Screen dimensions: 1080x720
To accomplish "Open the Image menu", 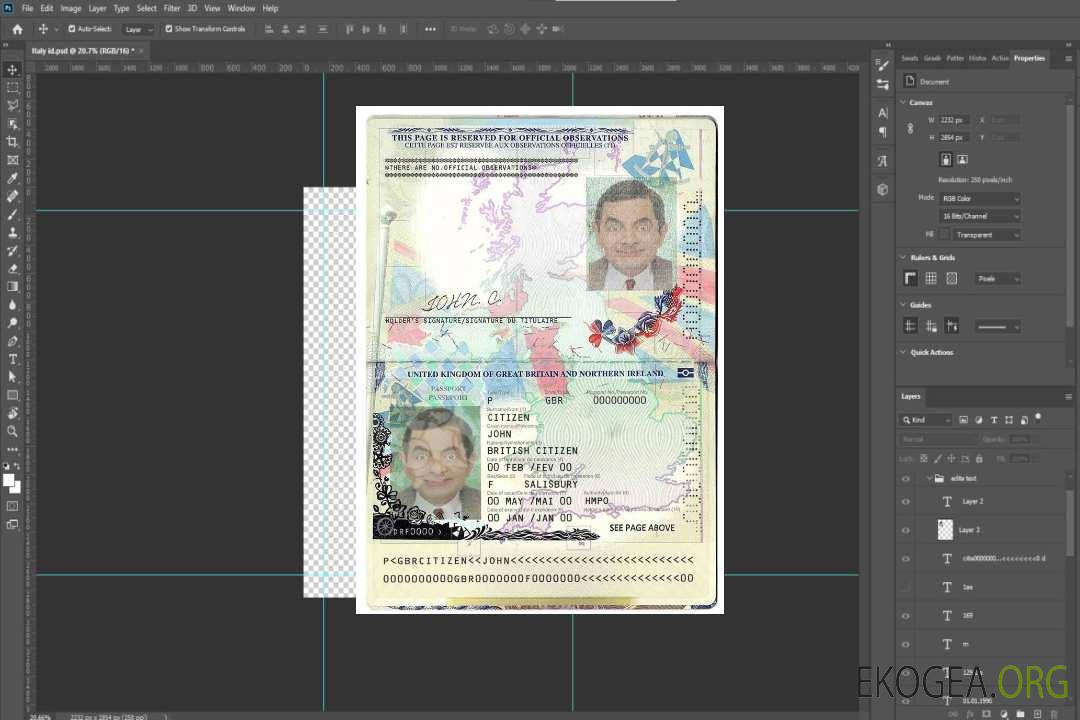I will (71, 8).
